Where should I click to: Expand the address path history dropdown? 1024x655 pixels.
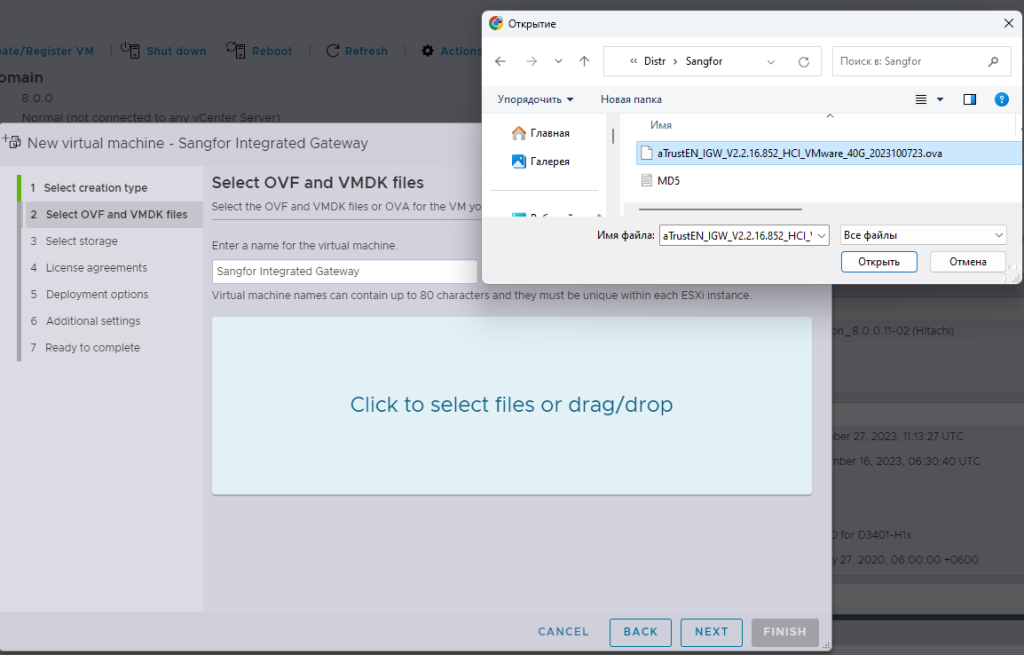(x=771, y=61)
